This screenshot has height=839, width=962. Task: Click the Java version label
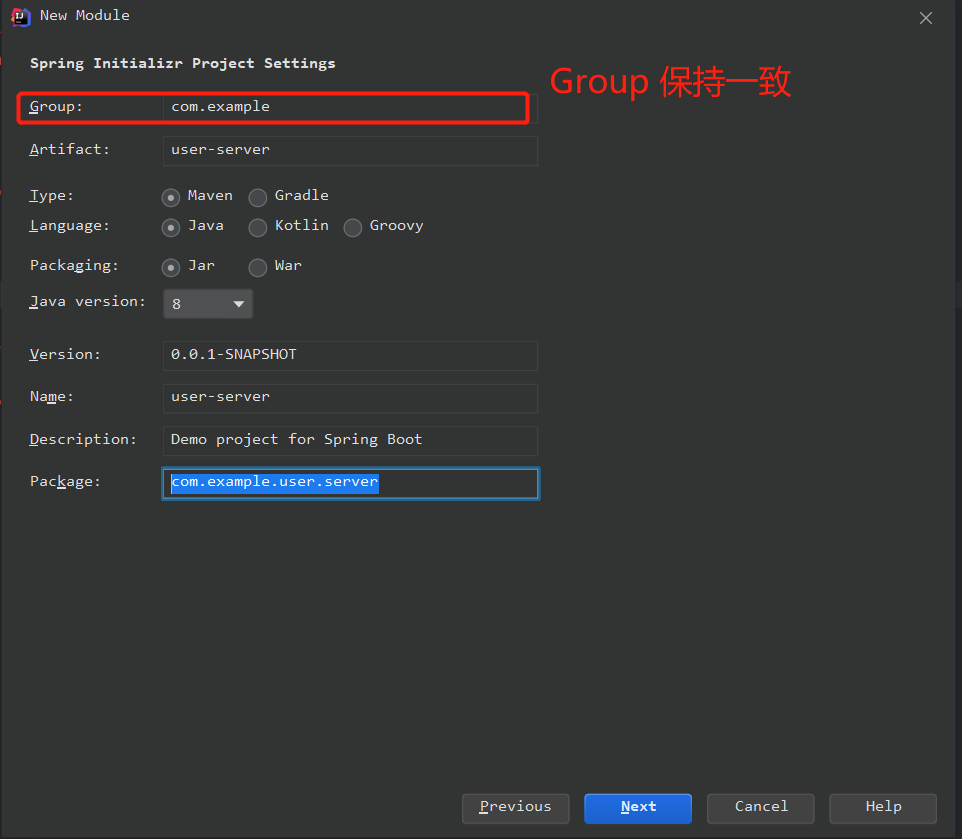click(x=88, y=302)
